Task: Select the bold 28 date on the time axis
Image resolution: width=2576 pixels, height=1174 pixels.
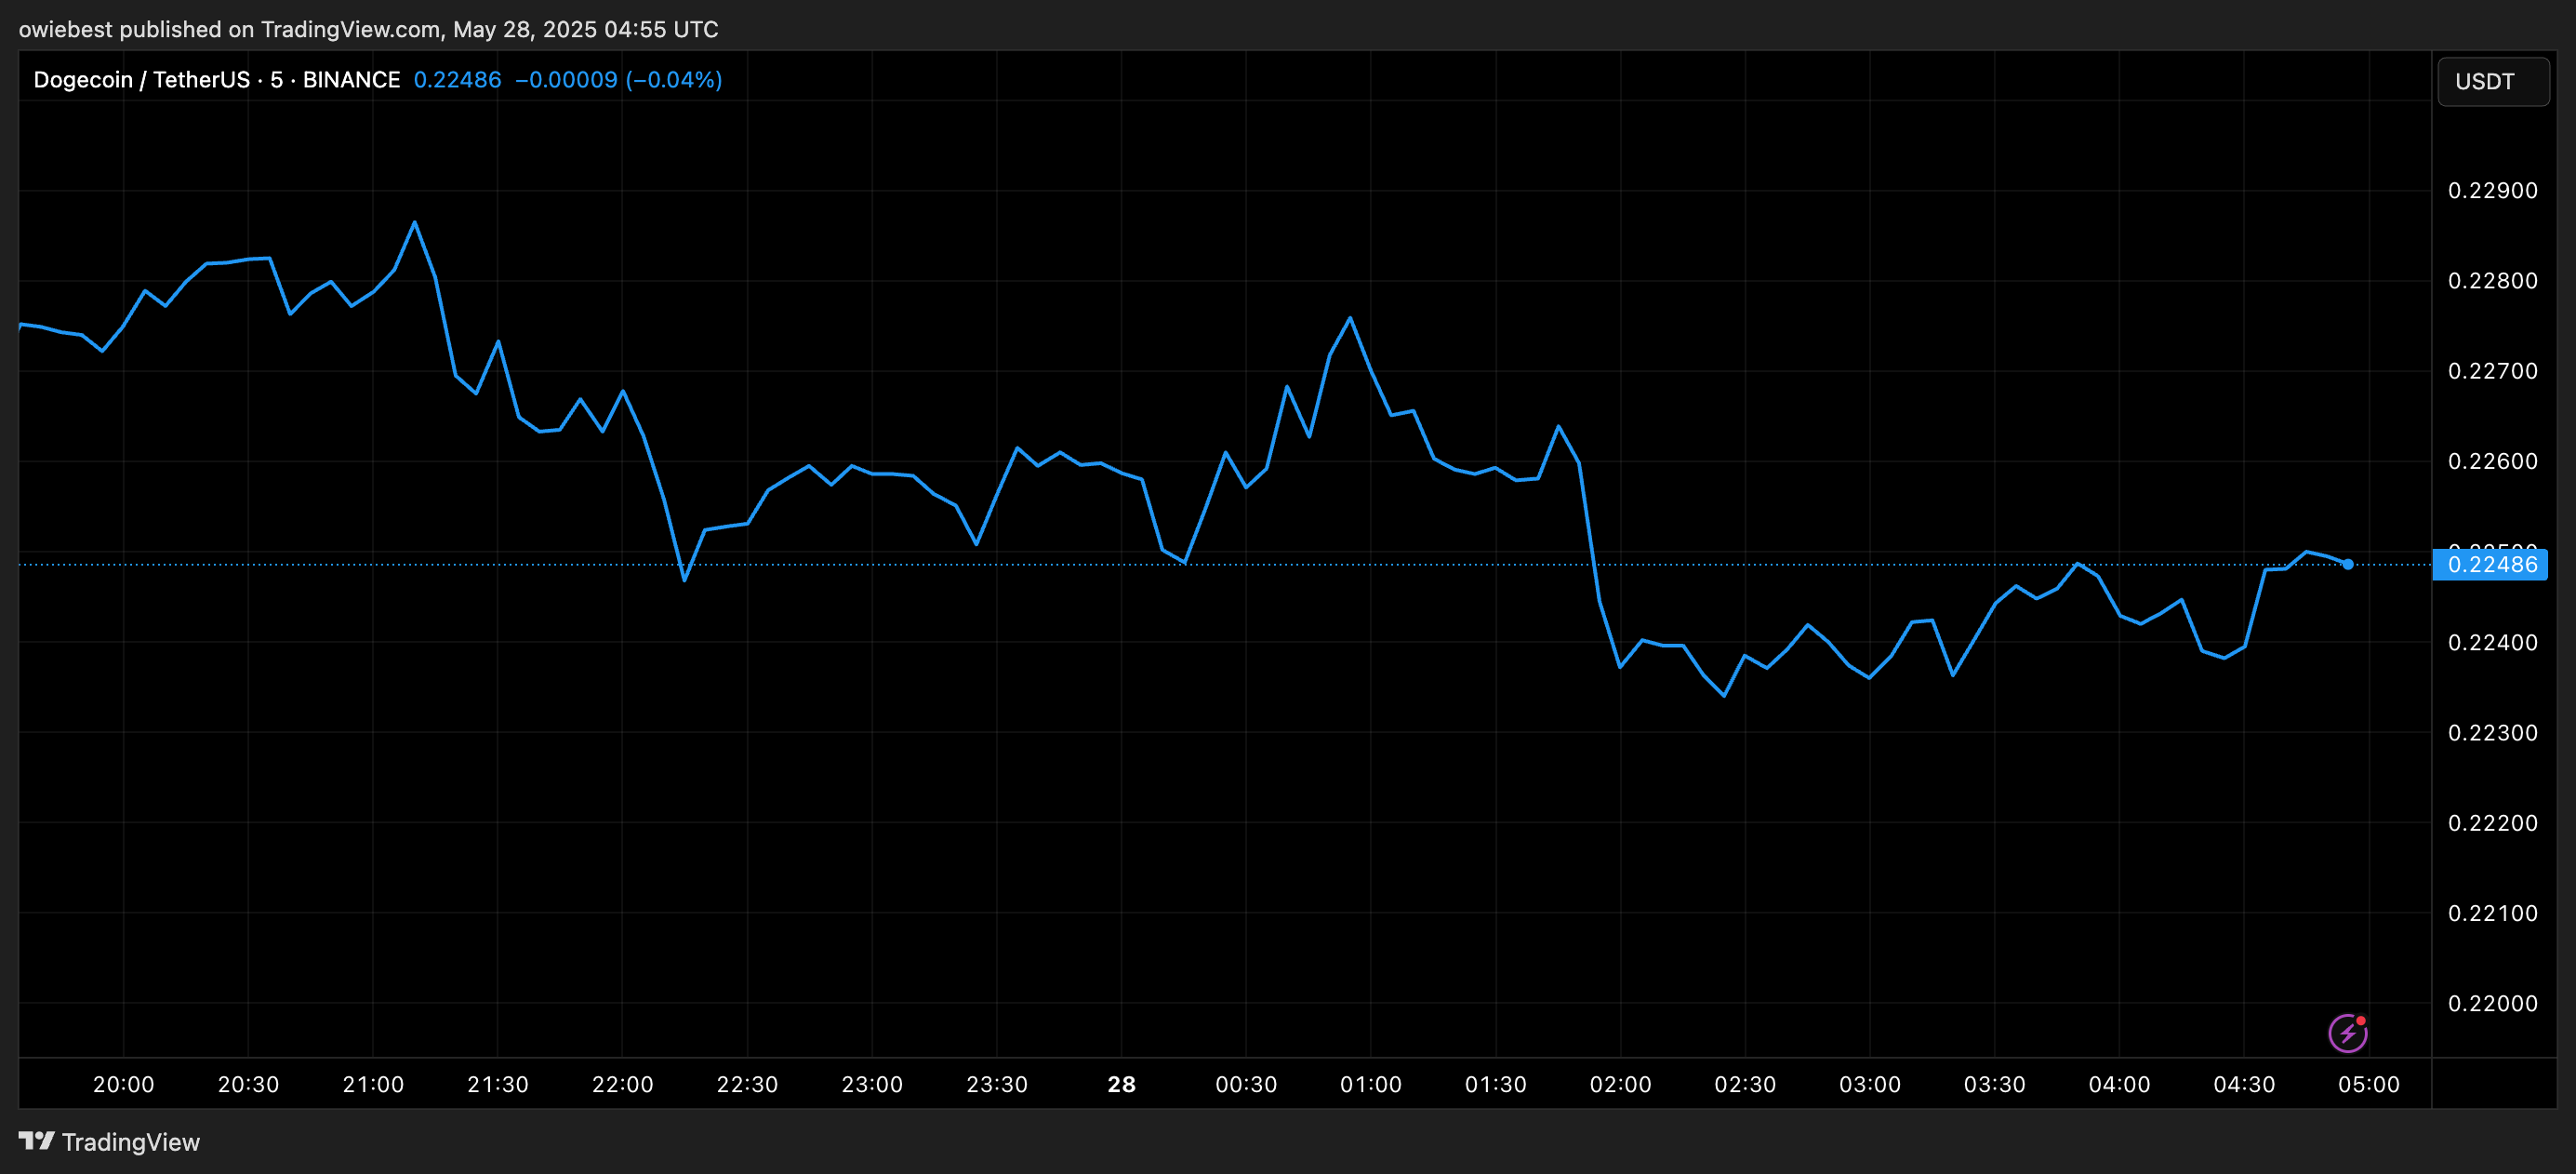Action: (x=1122, y=1084)
